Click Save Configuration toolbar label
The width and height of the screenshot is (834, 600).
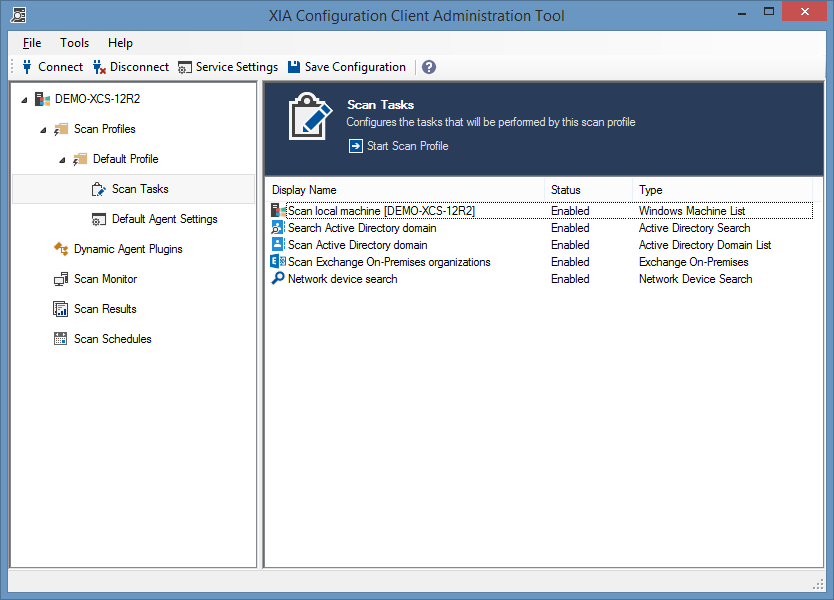click(x=355, y=67)
